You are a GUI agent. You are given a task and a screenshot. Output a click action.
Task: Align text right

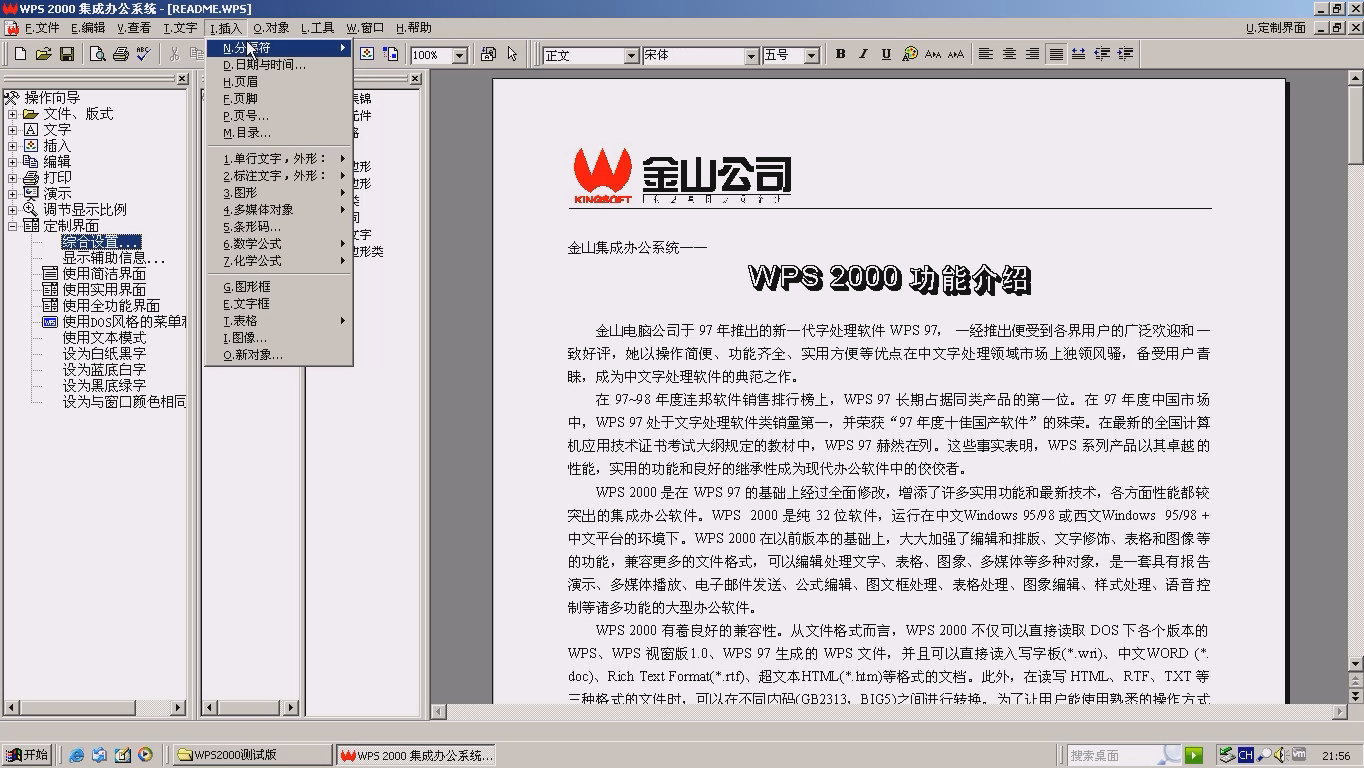click(x=1032, y=54)
